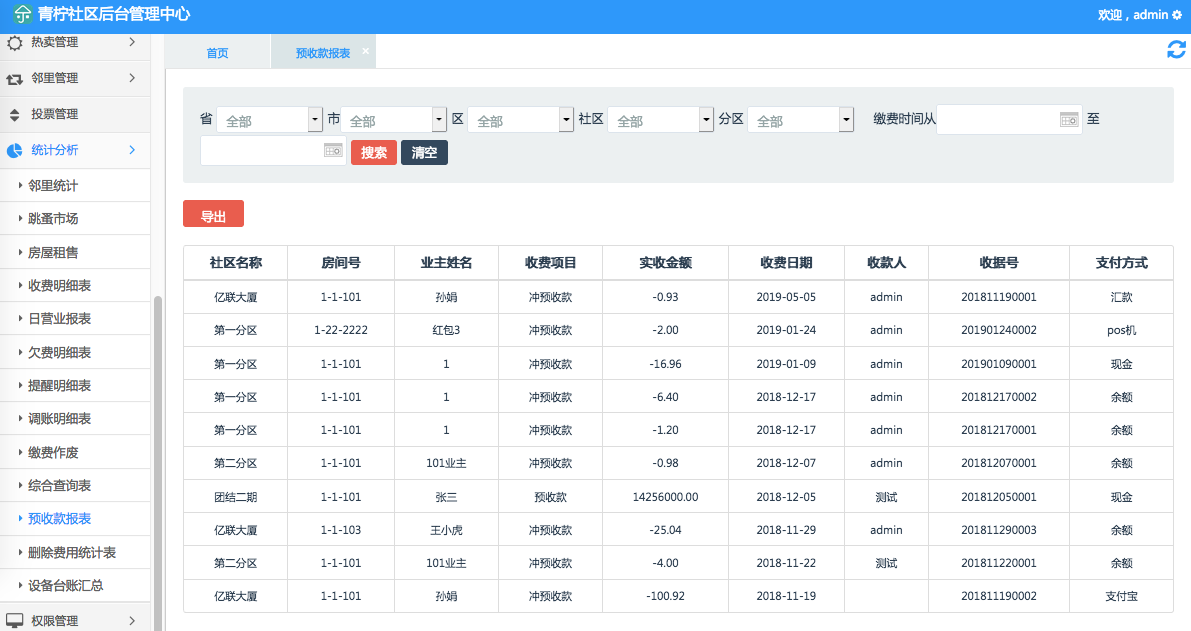Collapse the 统计分析 menu chevron
This screenshot has width=1191, height=631.
(x=132, y=150)
